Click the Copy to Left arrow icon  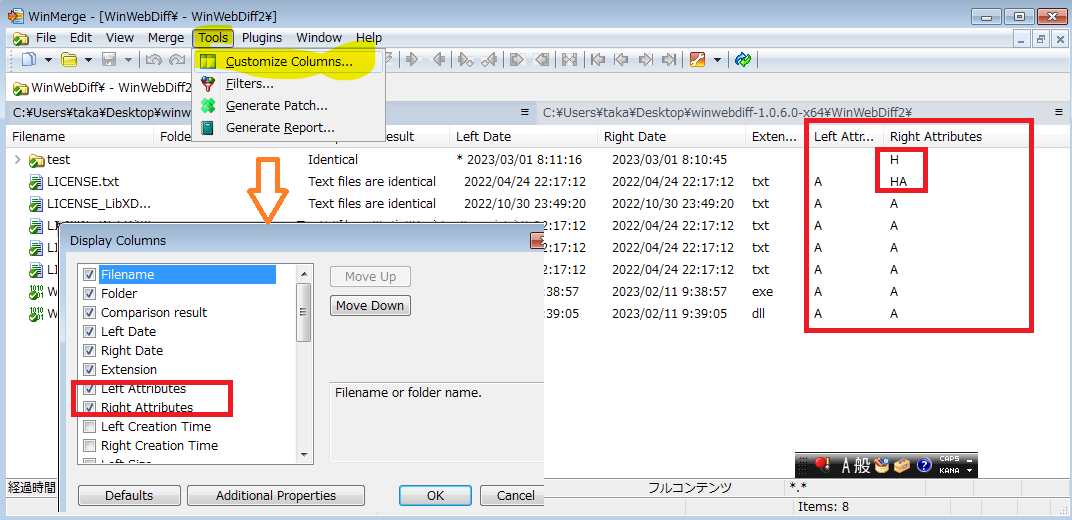tap(438, 60)
